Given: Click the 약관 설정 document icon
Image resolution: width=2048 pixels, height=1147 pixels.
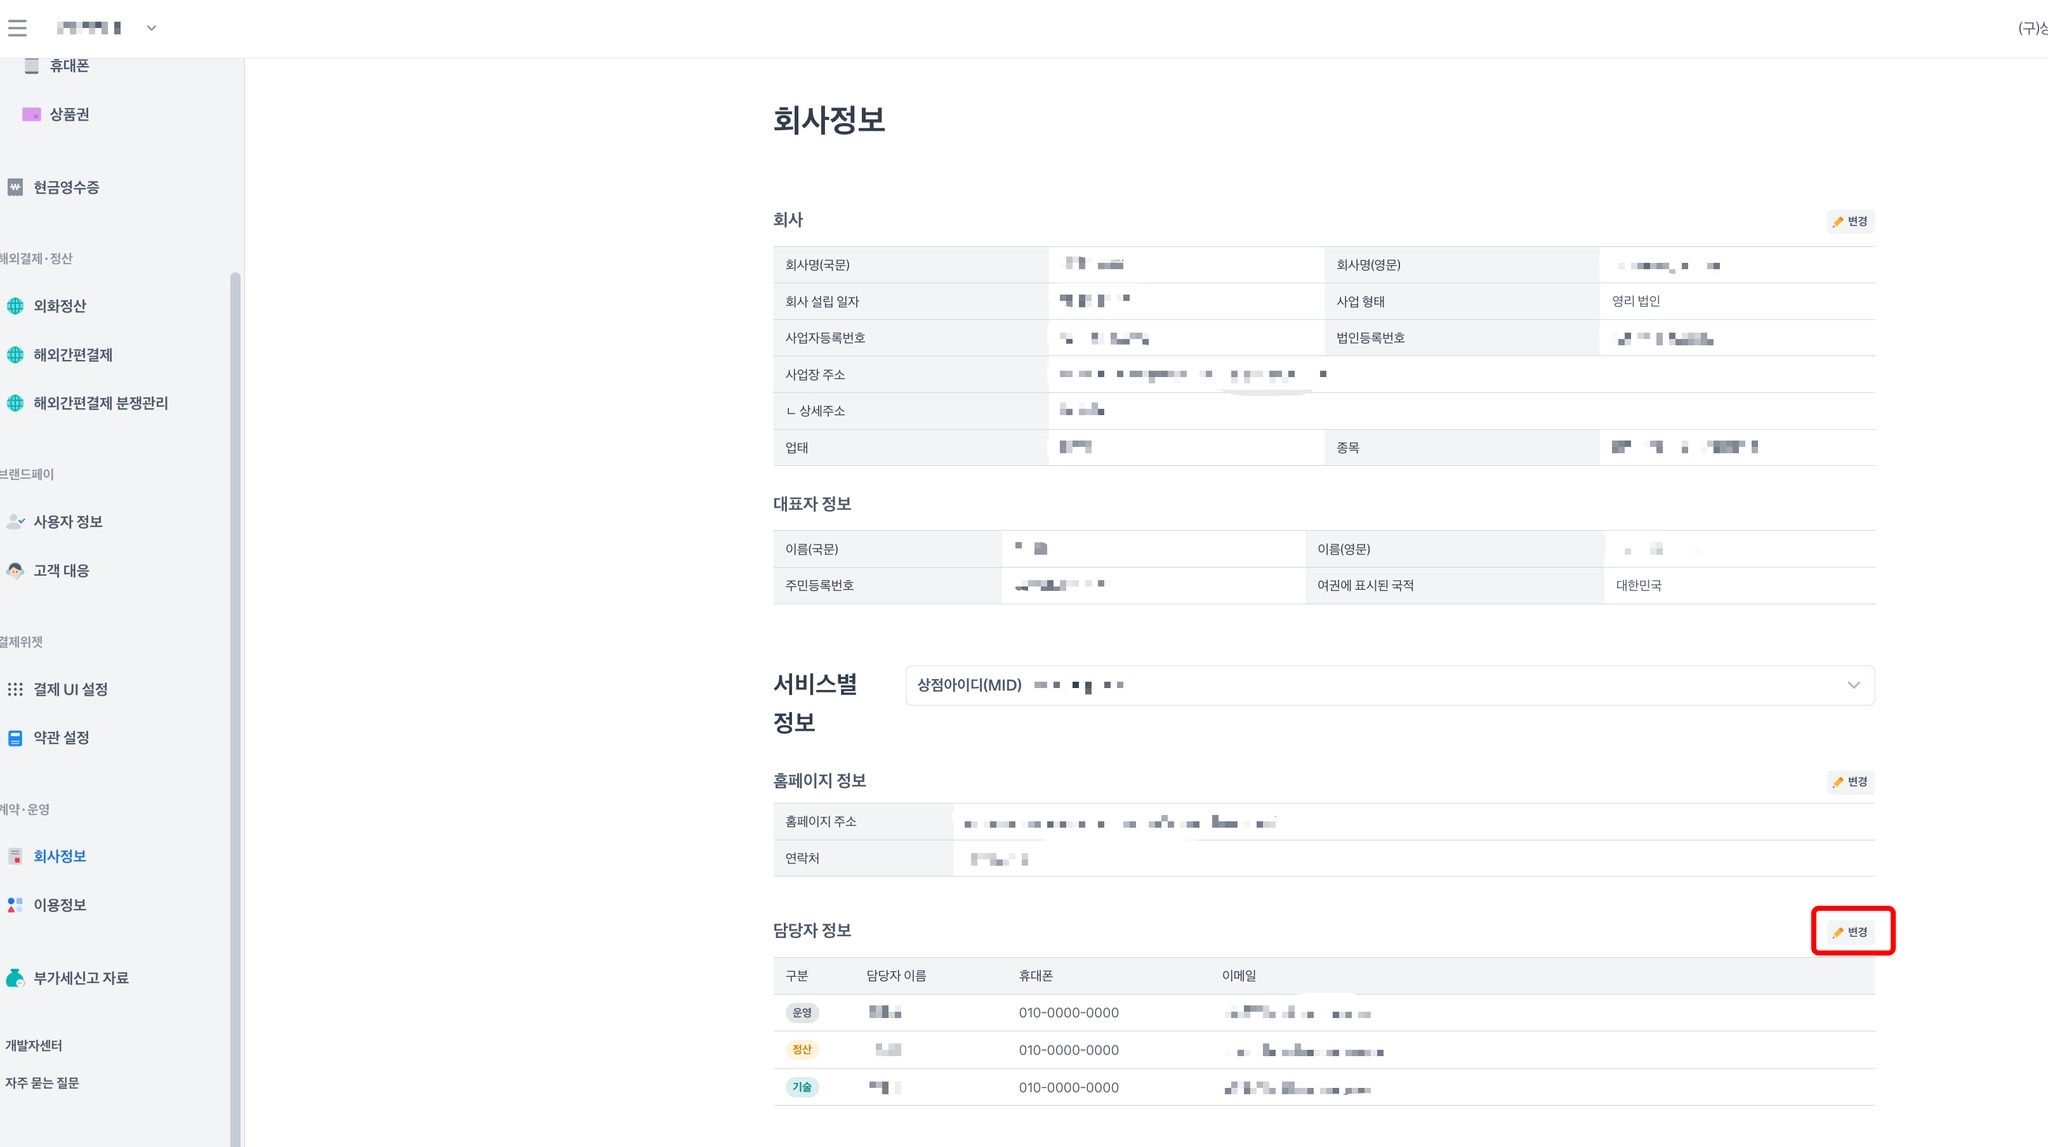Looking at the screenshot, I should [15, 738].
